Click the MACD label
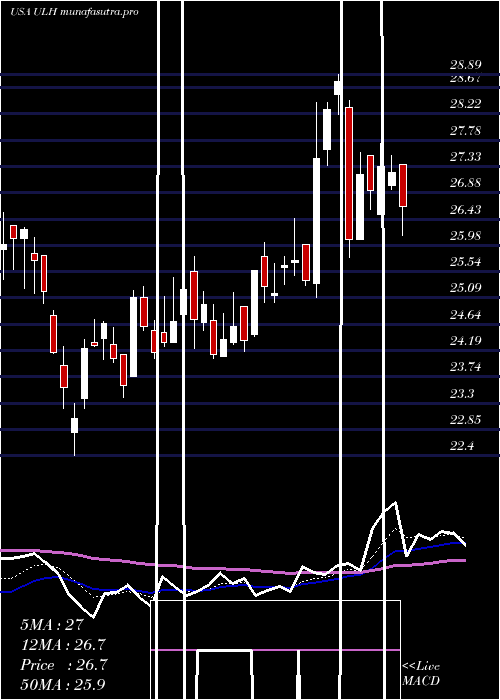Image resolution: width=500 pixels, height=700 pixels. coord(421,681)
